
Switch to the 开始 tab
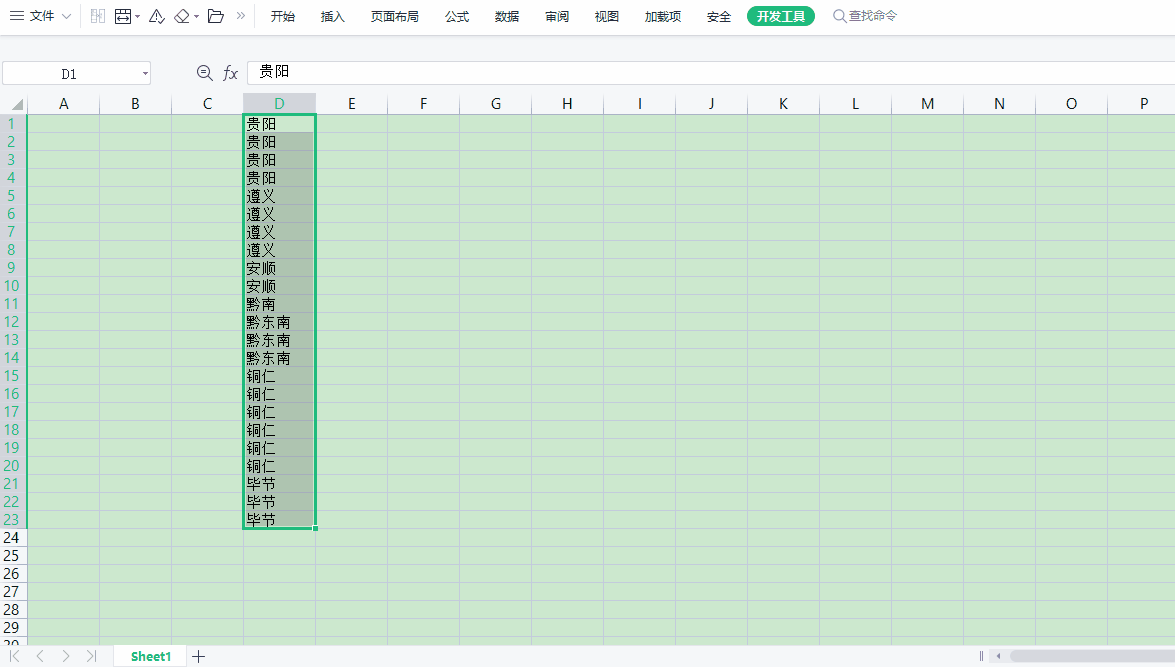click(283, 16)
